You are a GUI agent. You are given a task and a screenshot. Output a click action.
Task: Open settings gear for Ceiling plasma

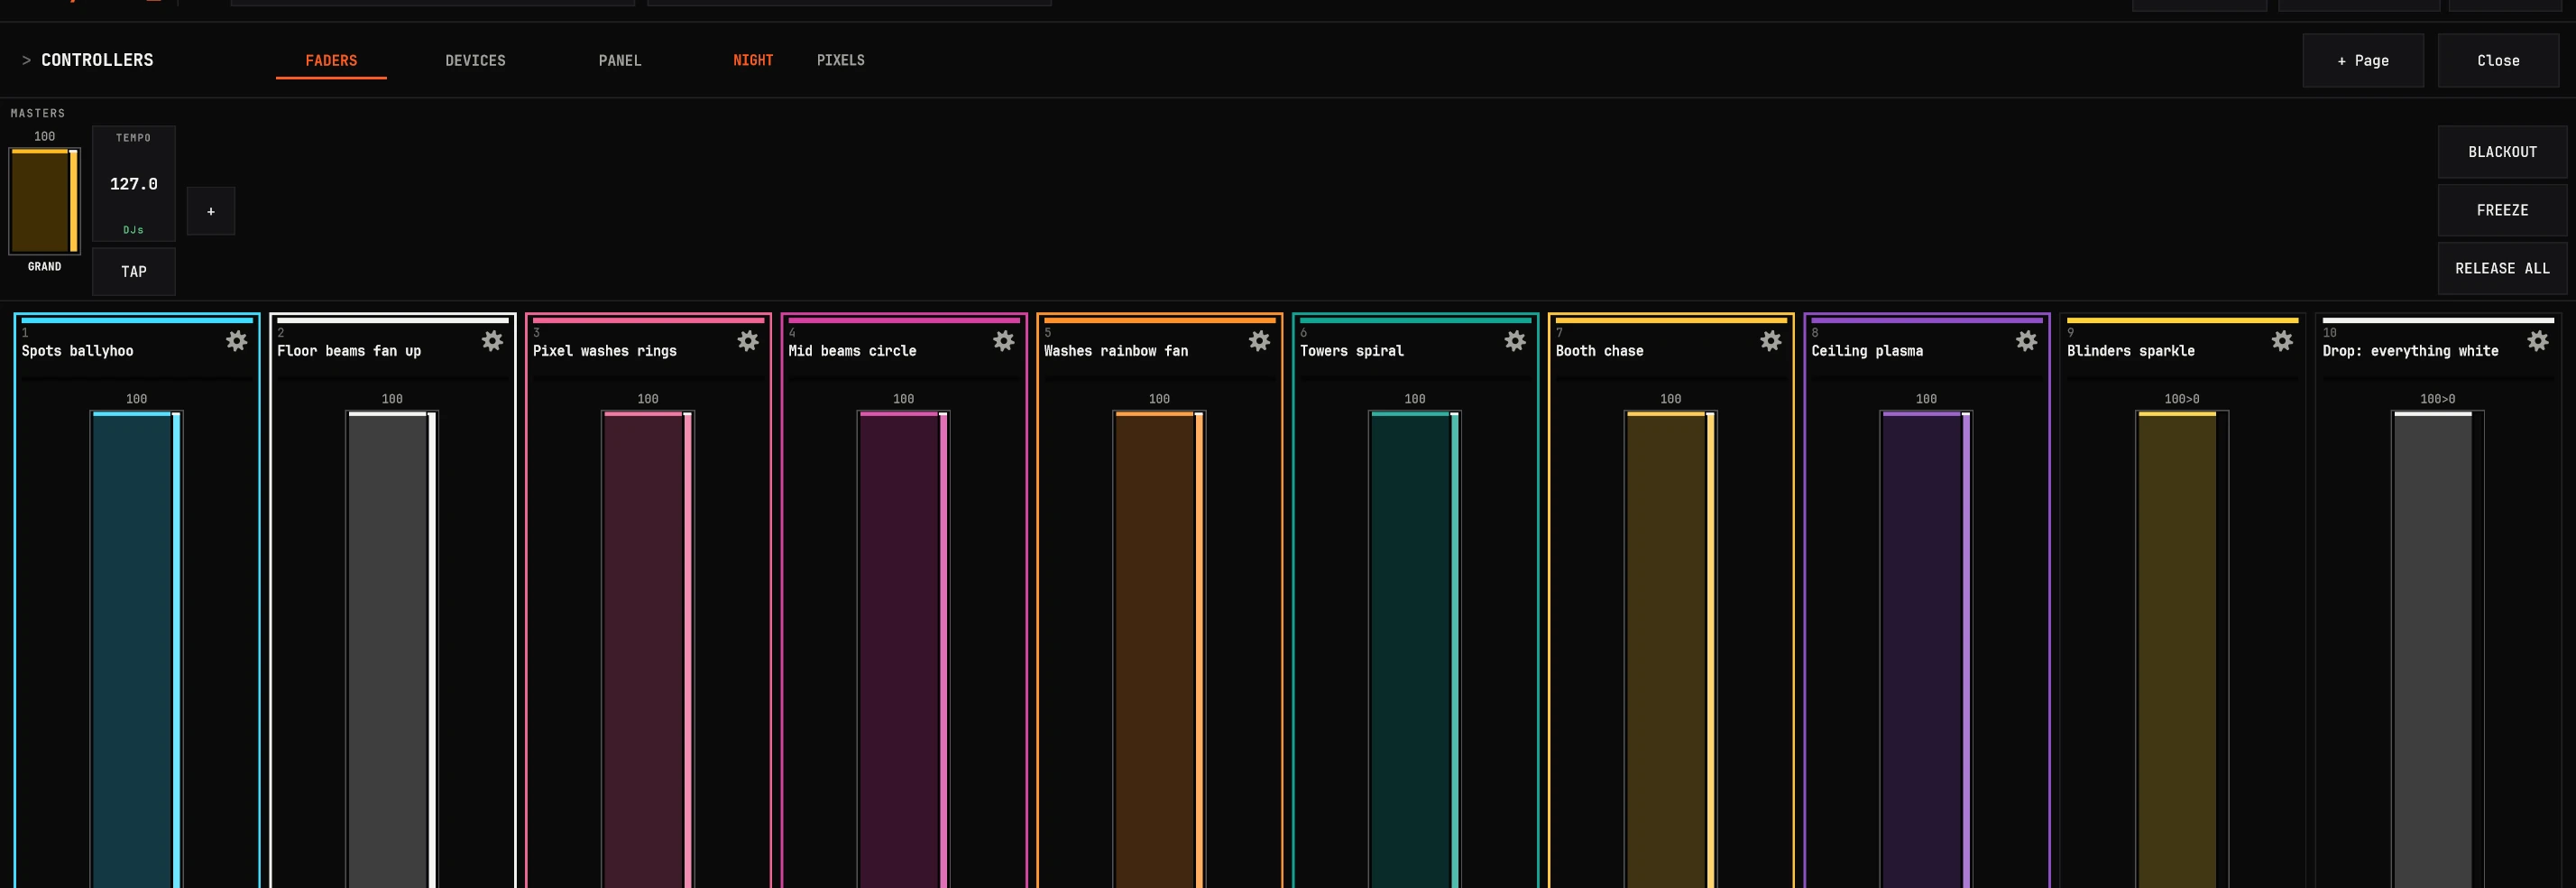click(2026, 341)
